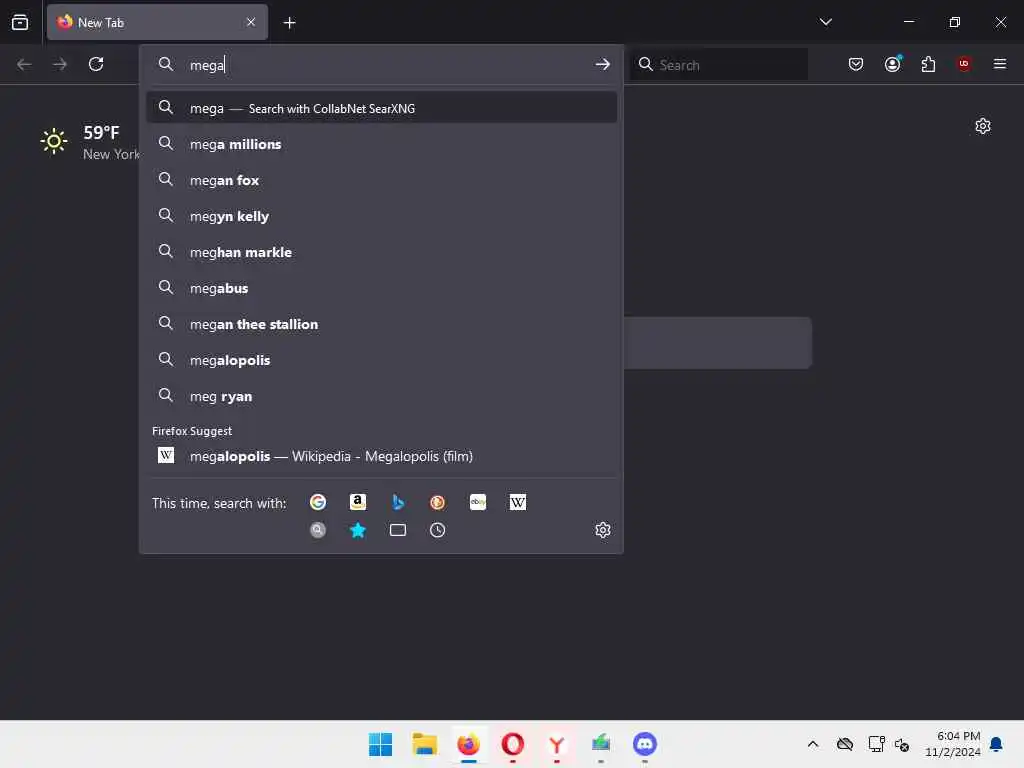Open Firefox View in the tab bar
This screenshot has height=768, width=1024.
[x=20, y=22]
